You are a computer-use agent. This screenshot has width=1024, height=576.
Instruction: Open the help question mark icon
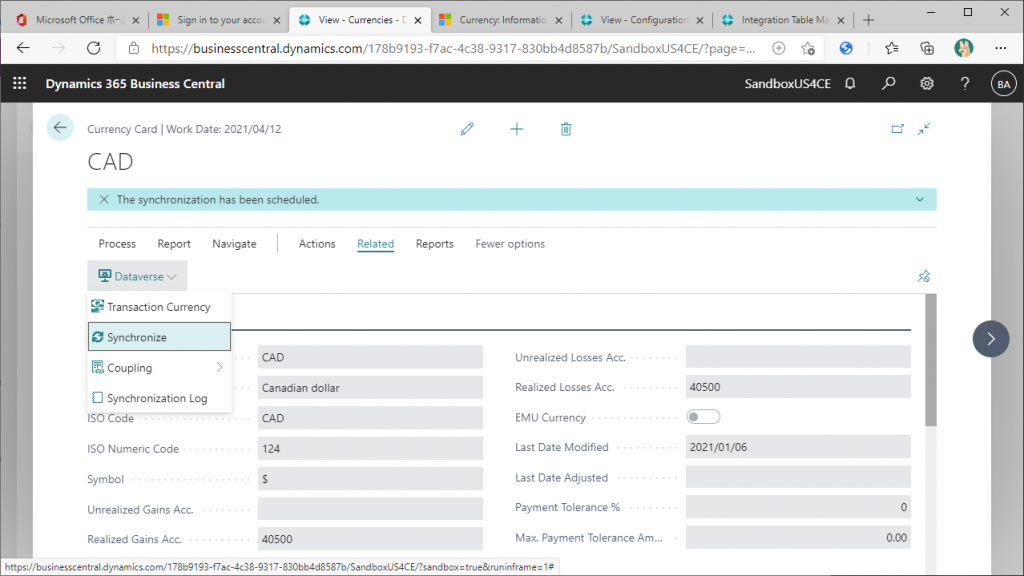tap(965, 84)
